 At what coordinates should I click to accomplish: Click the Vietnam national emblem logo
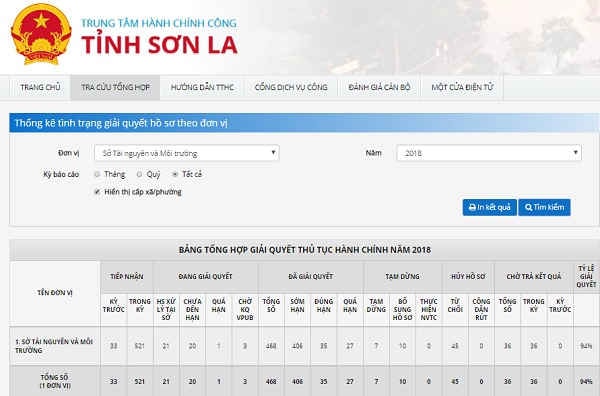coord(41,34)
